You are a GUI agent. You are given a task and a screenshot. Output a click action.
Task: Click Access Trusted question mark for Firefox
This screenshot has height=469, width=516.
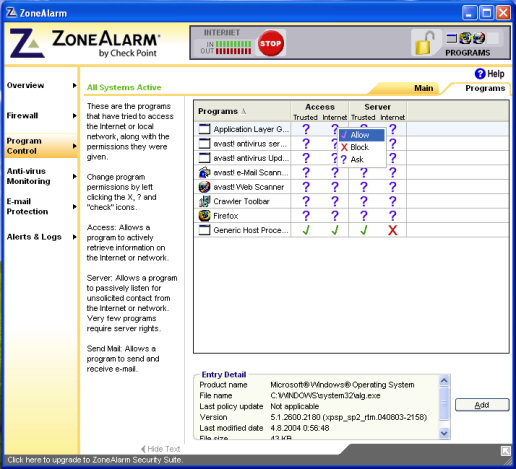(x=306, y=216)
